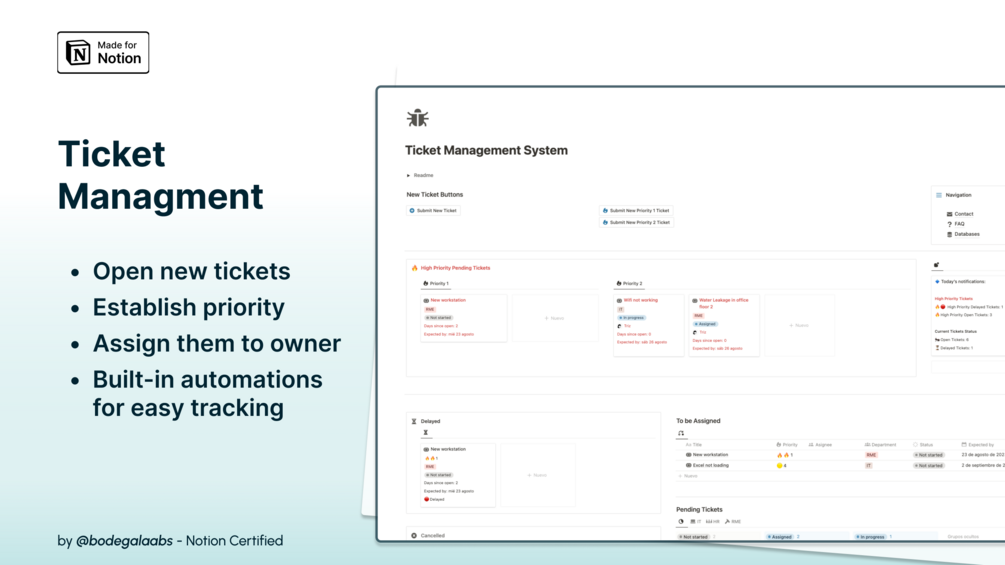Screen dimensions: 1005x565
Task: Click Not started status on Priority 1 card
Action: coord(438,318)
